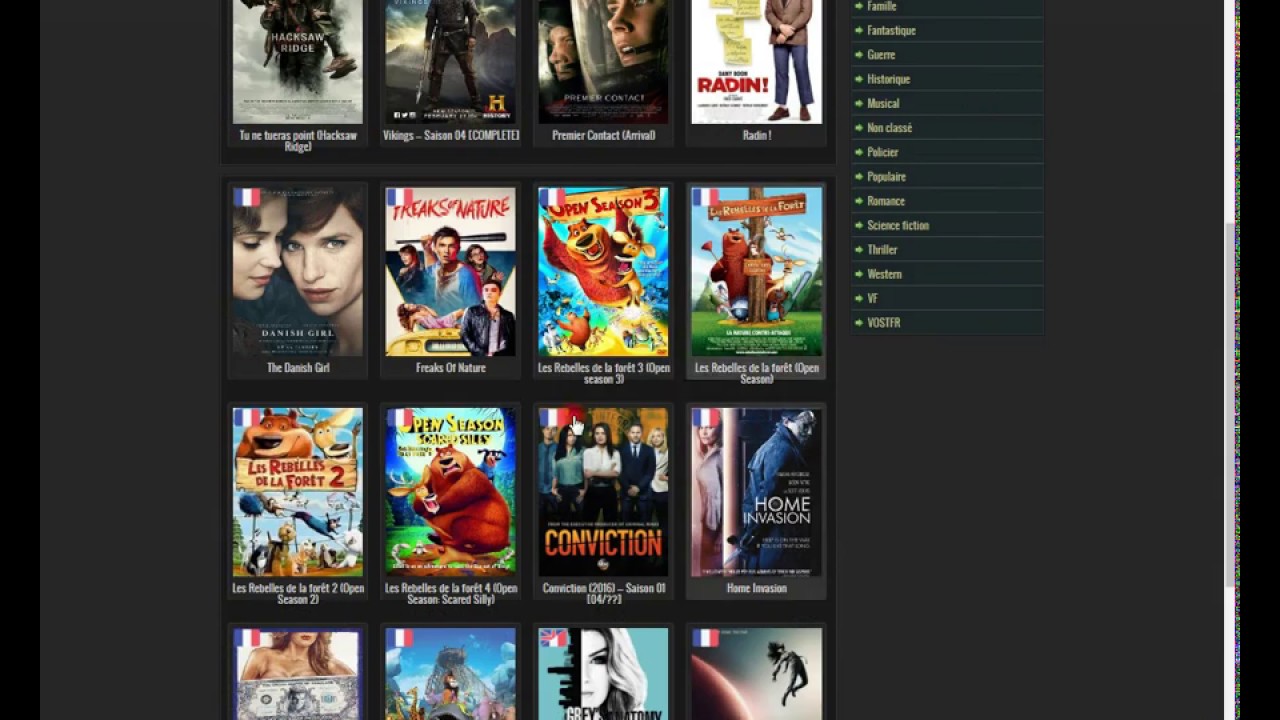1280x720 pixels.
Task: Click 'Conviction (2016) – Saison 01' title
Action: click(603, 594)
